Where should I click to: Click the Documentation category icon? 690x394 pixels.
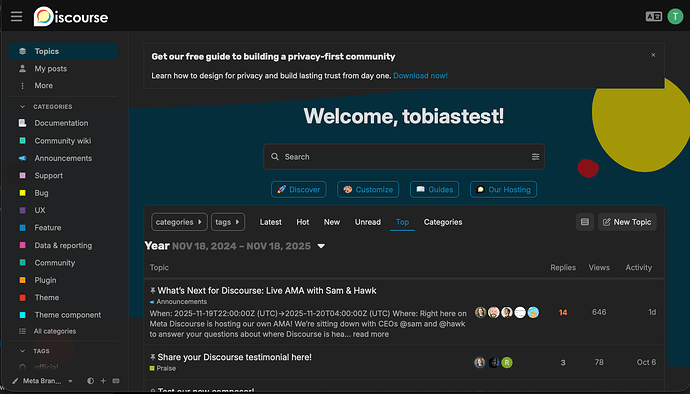pyautogui.click(x=22, y=123)
